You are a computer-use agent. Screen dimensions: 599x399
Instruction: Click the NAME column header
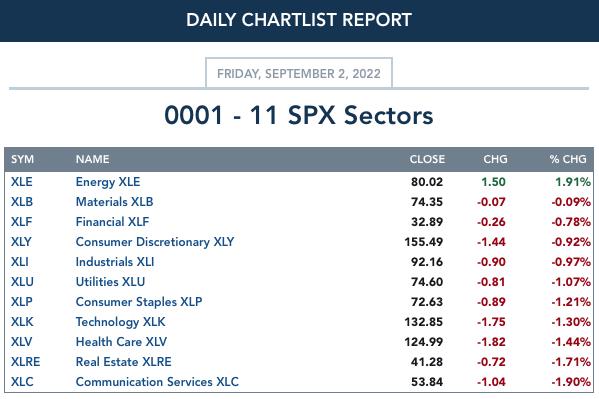92,159
